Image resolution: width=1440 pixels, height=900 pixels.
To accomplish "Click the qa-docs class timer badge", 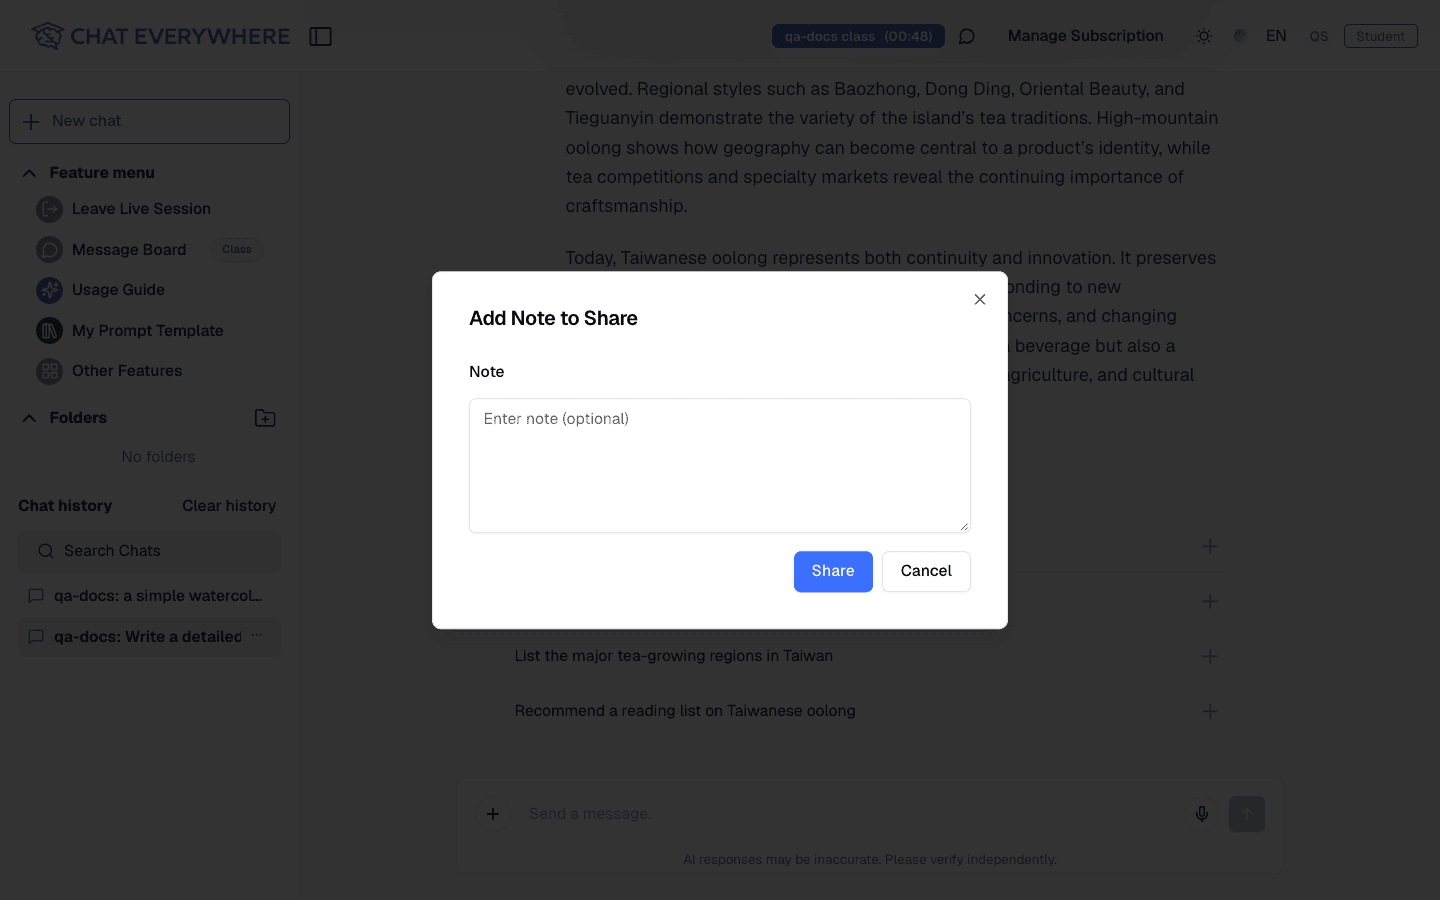I will (858, 36).
